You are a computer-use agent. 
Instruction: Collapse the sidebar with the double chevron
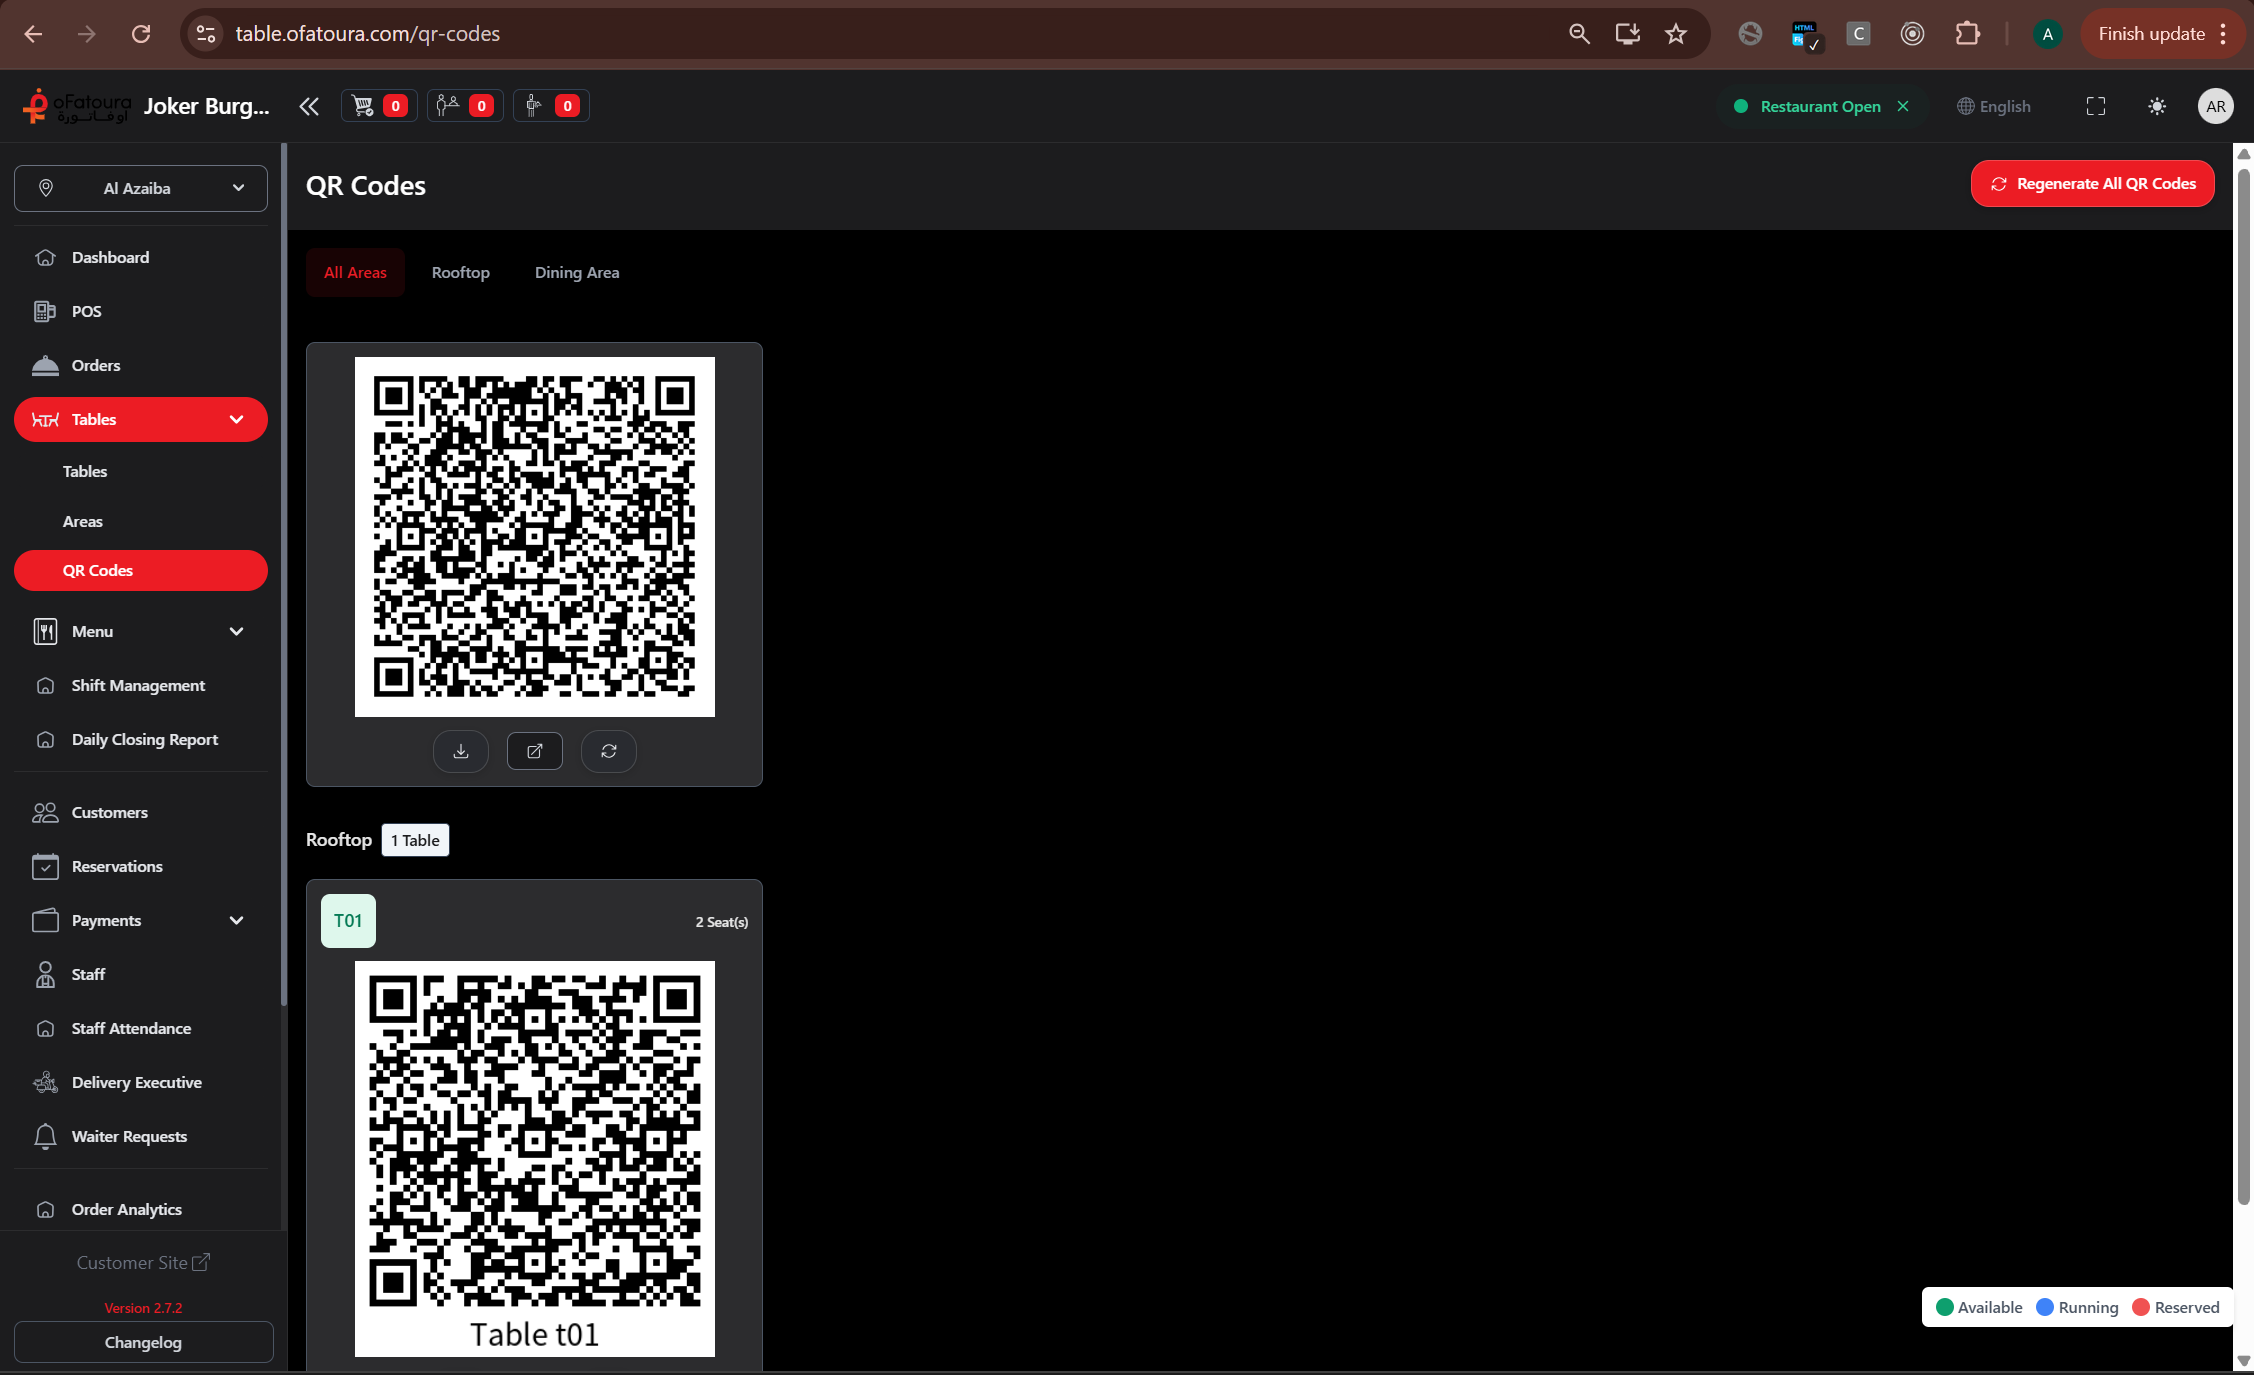point(309,106)
